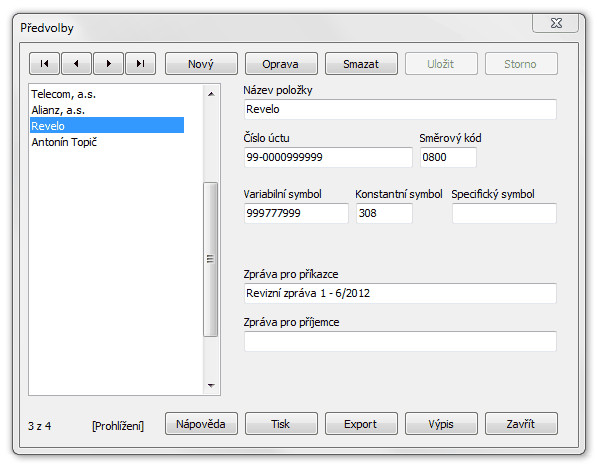Screen dimensions: 597x467
Task: Click the Specifický symbol field
Action: 504,213
